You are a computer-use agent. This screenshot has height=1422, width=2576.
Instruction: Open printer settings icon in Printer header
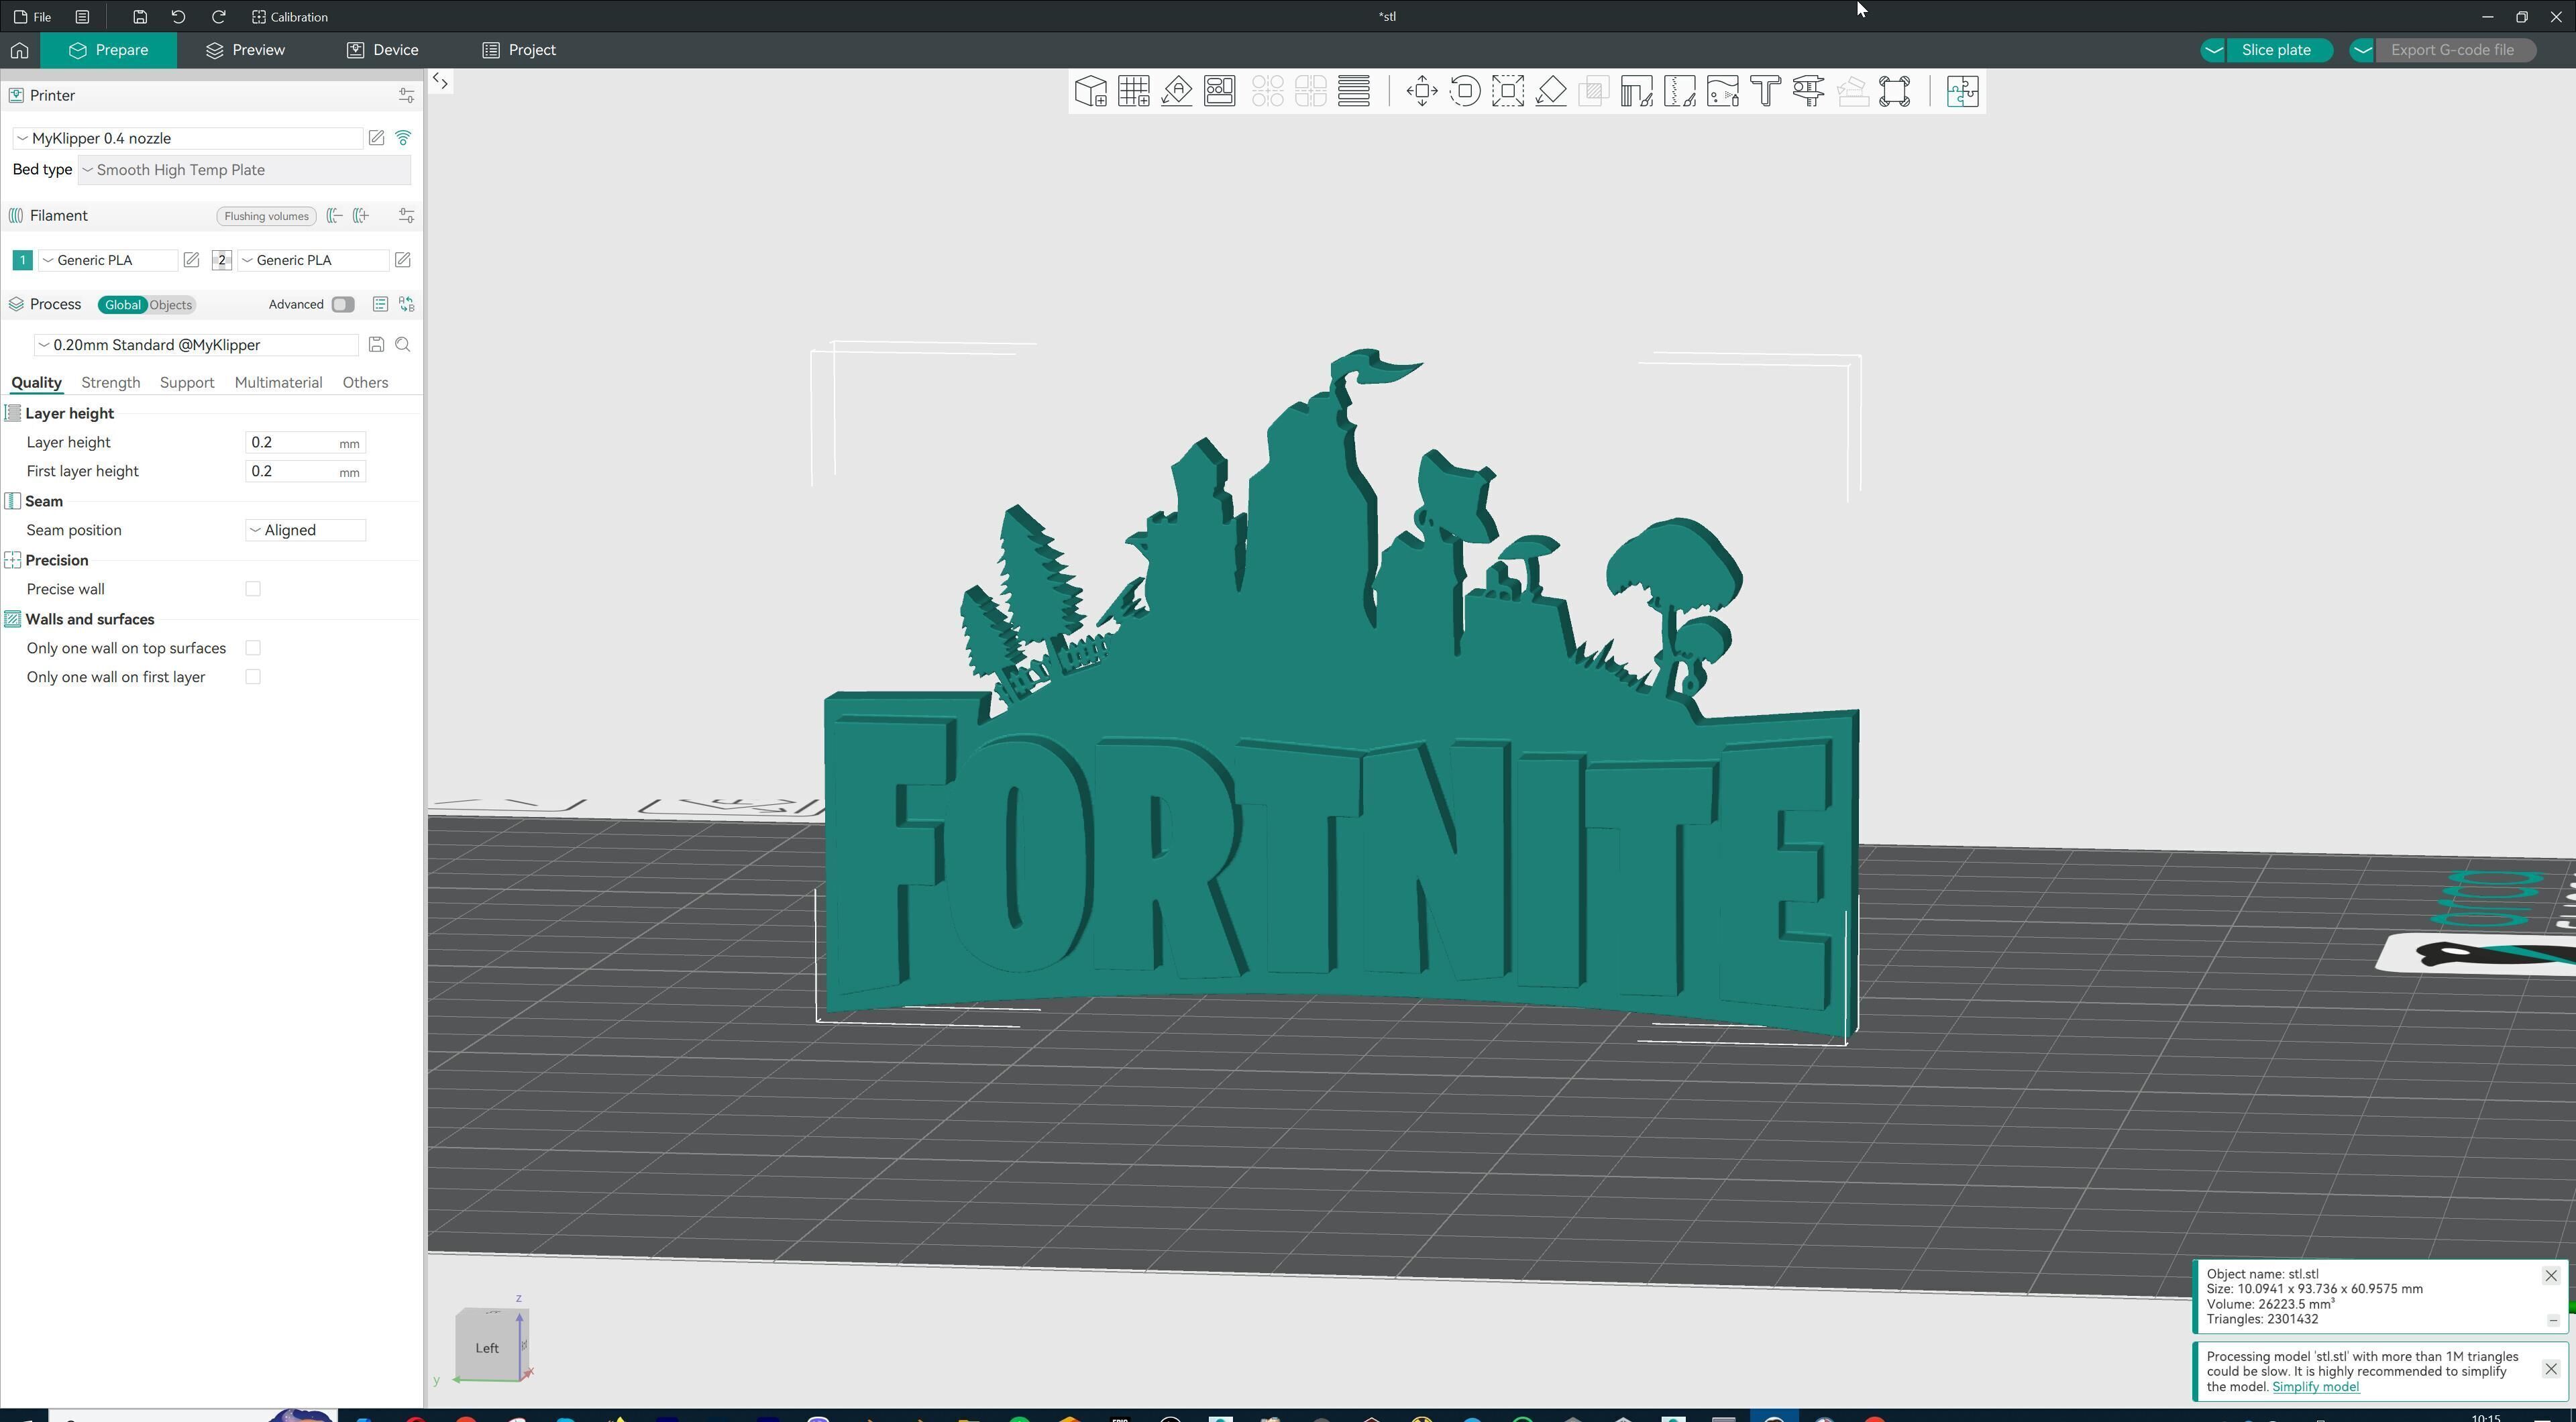406,96
